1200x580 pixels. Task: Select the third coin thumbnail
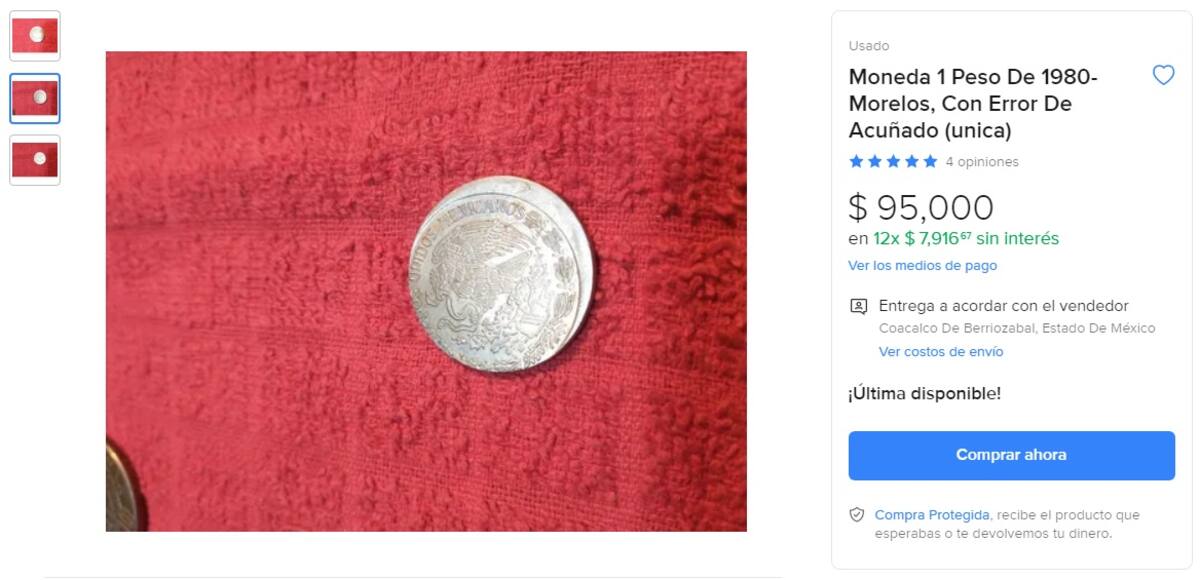tap(35, 160)
